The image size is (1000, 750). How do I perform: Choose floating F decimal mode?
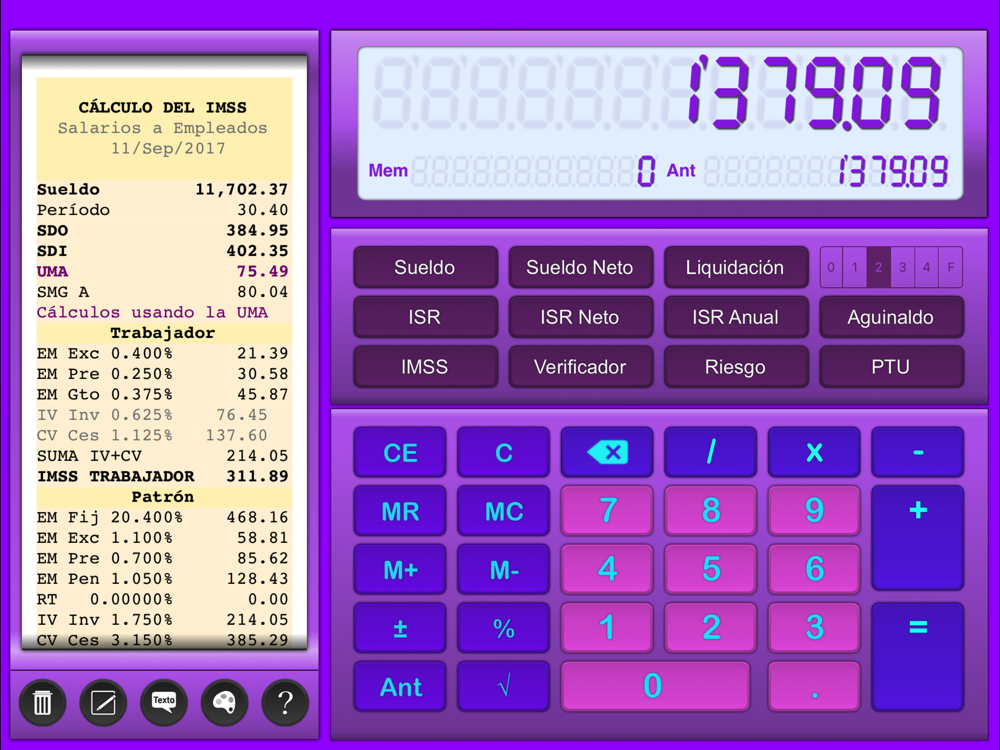point(950,267)
